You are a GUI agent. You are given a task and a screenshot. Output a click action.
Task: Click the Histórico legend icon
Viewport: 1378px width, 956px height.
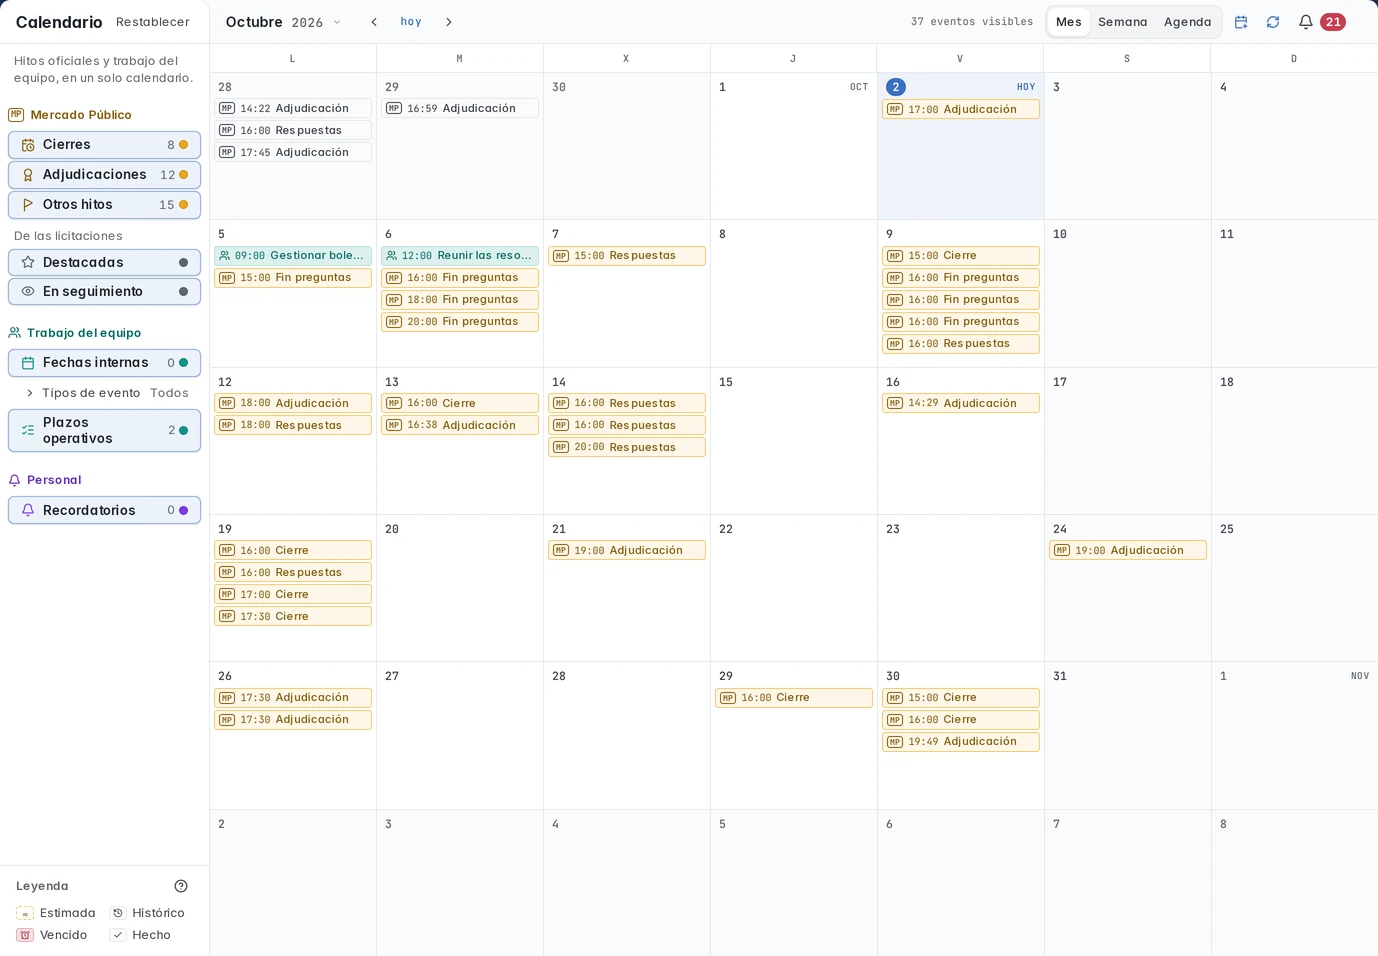coord(118,913)
